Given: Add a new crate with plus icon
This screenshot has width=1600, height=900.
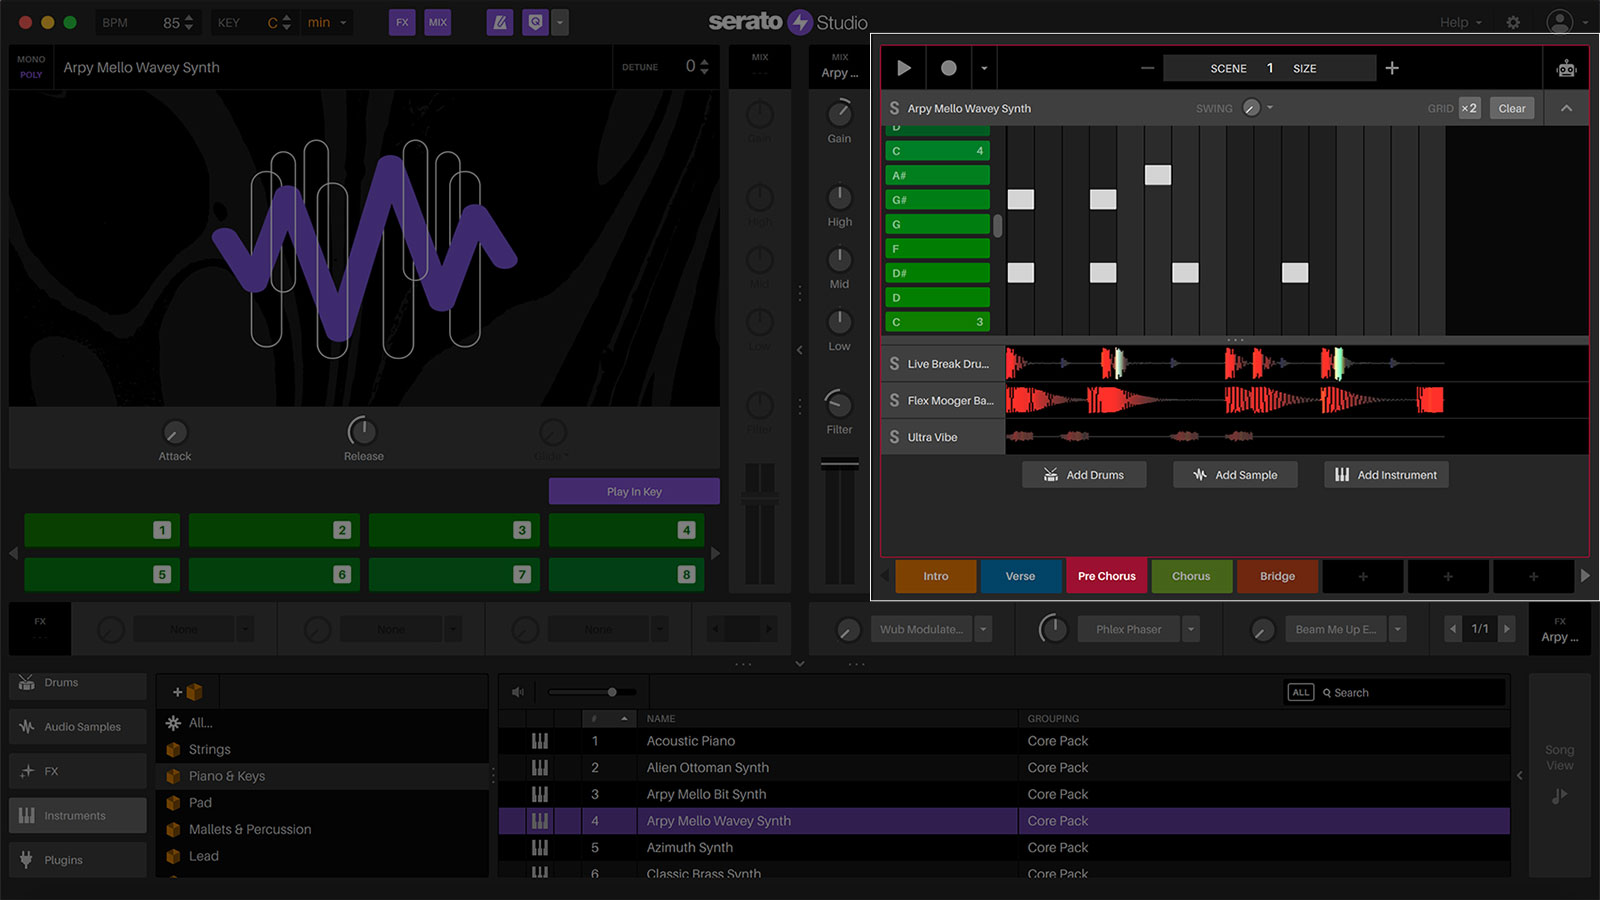Looking at the screenshot, I should [187, 692].
